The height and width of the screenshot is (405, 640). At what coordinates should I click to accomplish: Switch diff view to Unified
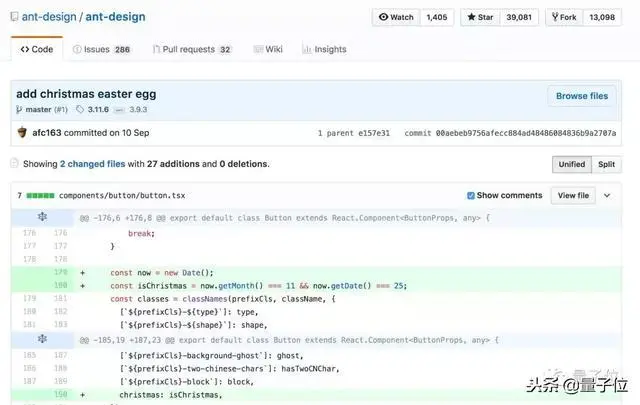[x=571, y=164]
